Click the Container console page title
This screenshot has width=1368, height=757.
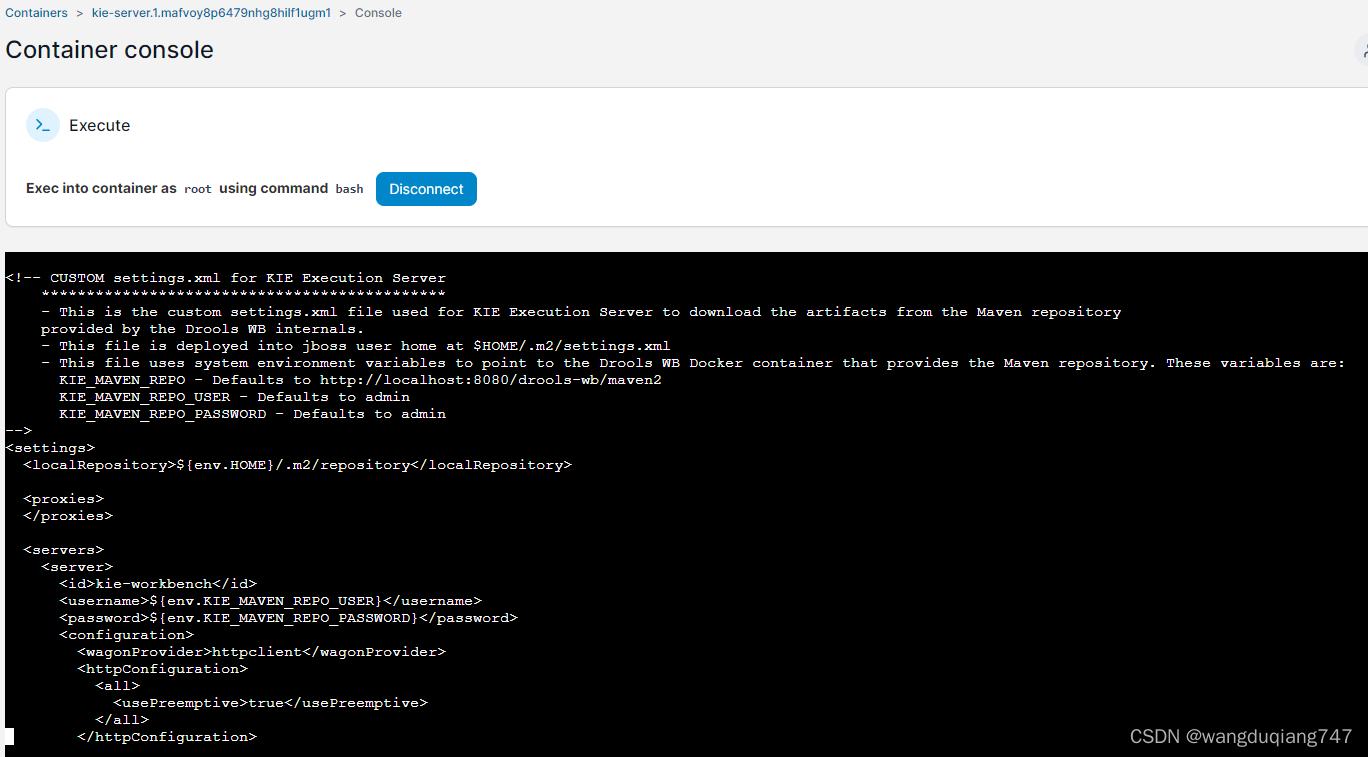point(109,50)
